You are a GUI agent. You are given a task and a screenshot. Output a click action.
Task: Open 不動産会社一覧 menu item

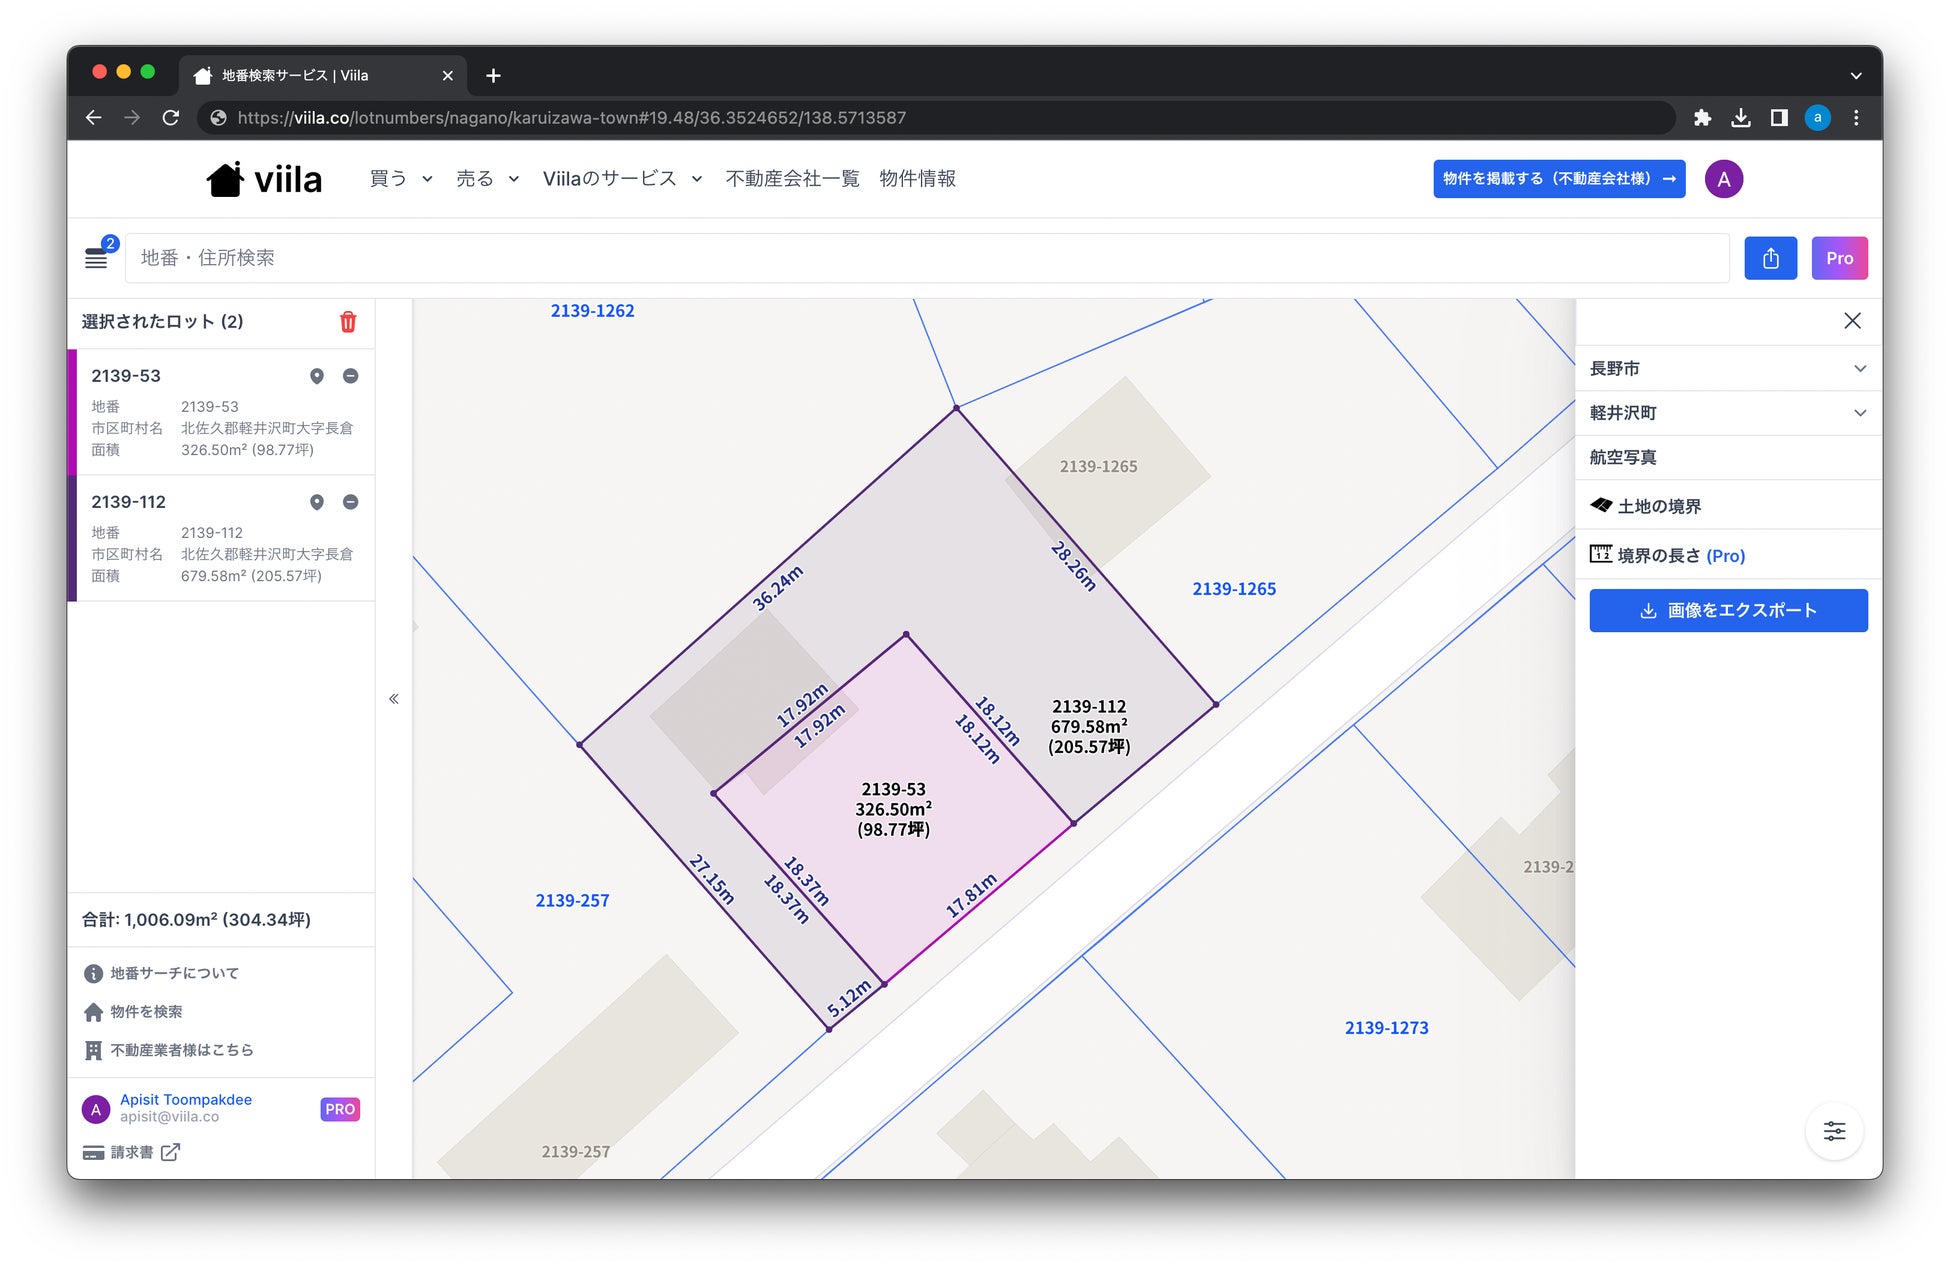[792, 179]
